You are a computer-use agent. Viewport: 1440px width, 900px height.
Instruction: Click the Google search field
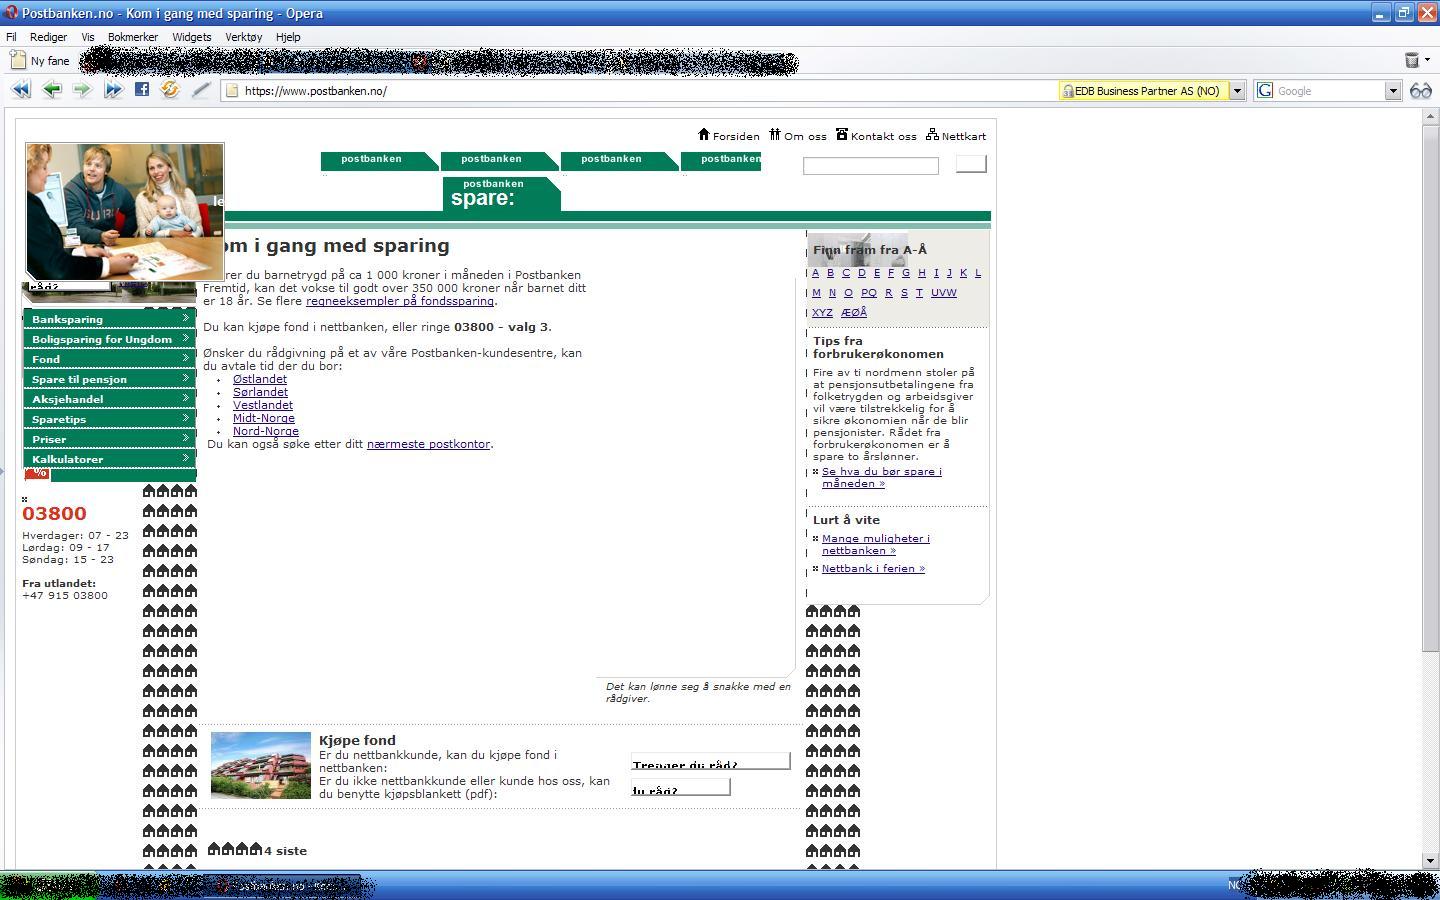click(1329, 91)
